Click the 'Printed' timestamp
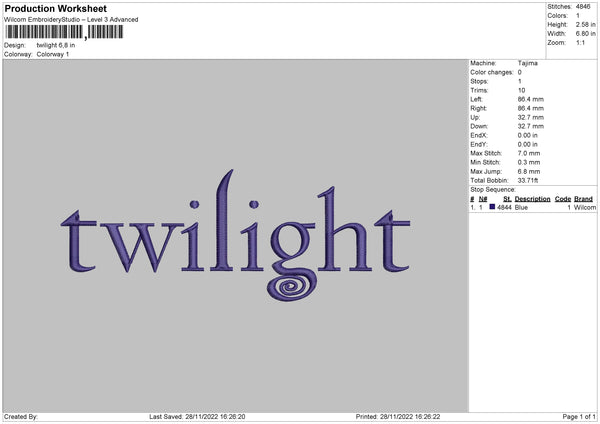The width and height of the screenshot is (600, 424). click(398, 417)
